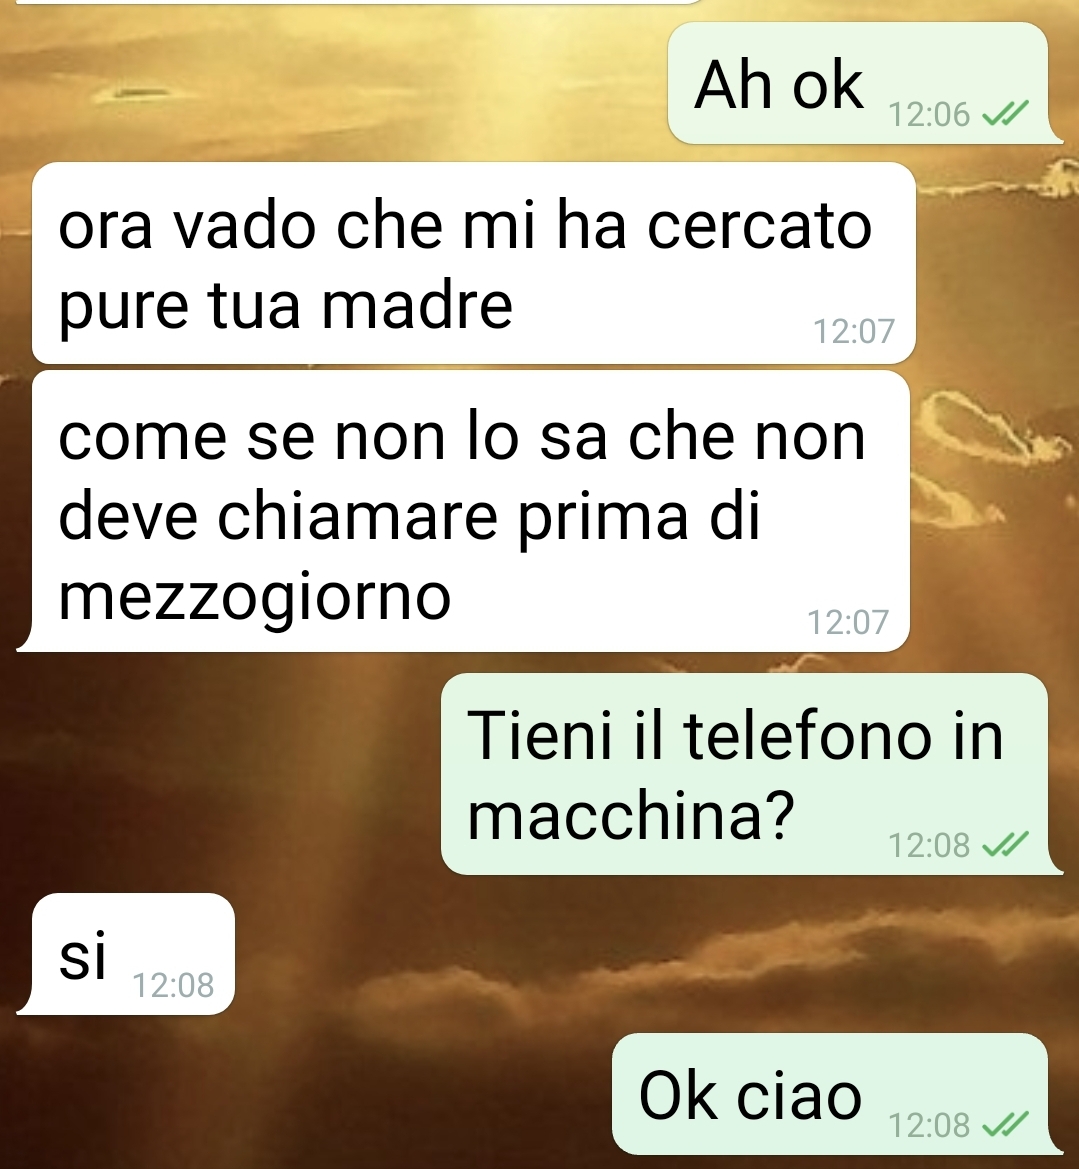Click the word 'cercato' in the received message

[759, 226]
